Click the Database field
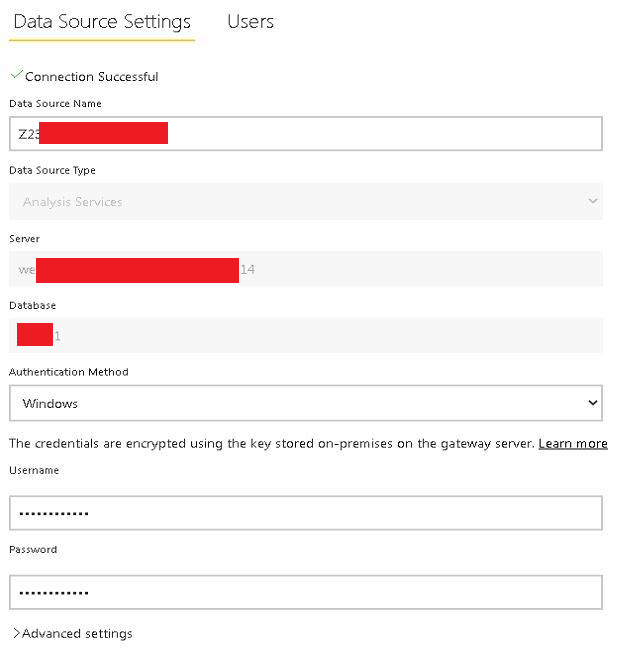The image size is (643, 659). 306,335
